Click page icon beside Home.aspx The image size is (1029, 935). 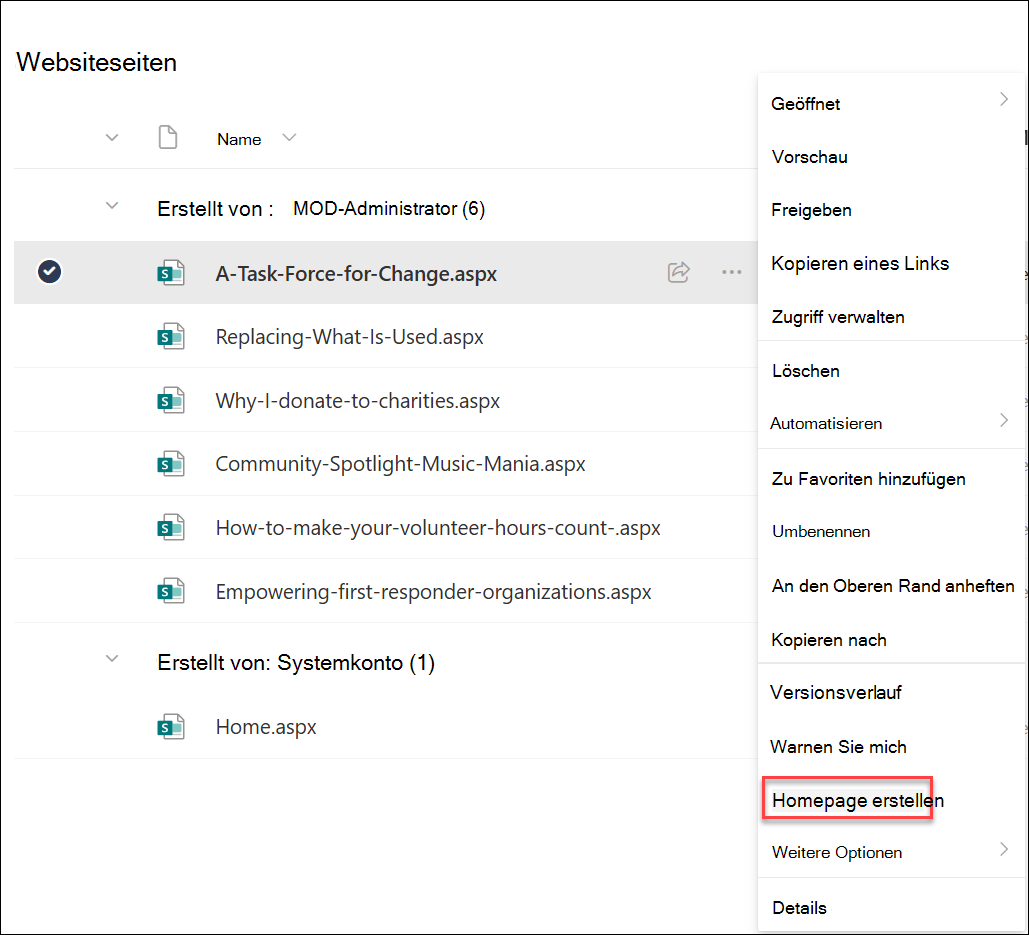171,727
